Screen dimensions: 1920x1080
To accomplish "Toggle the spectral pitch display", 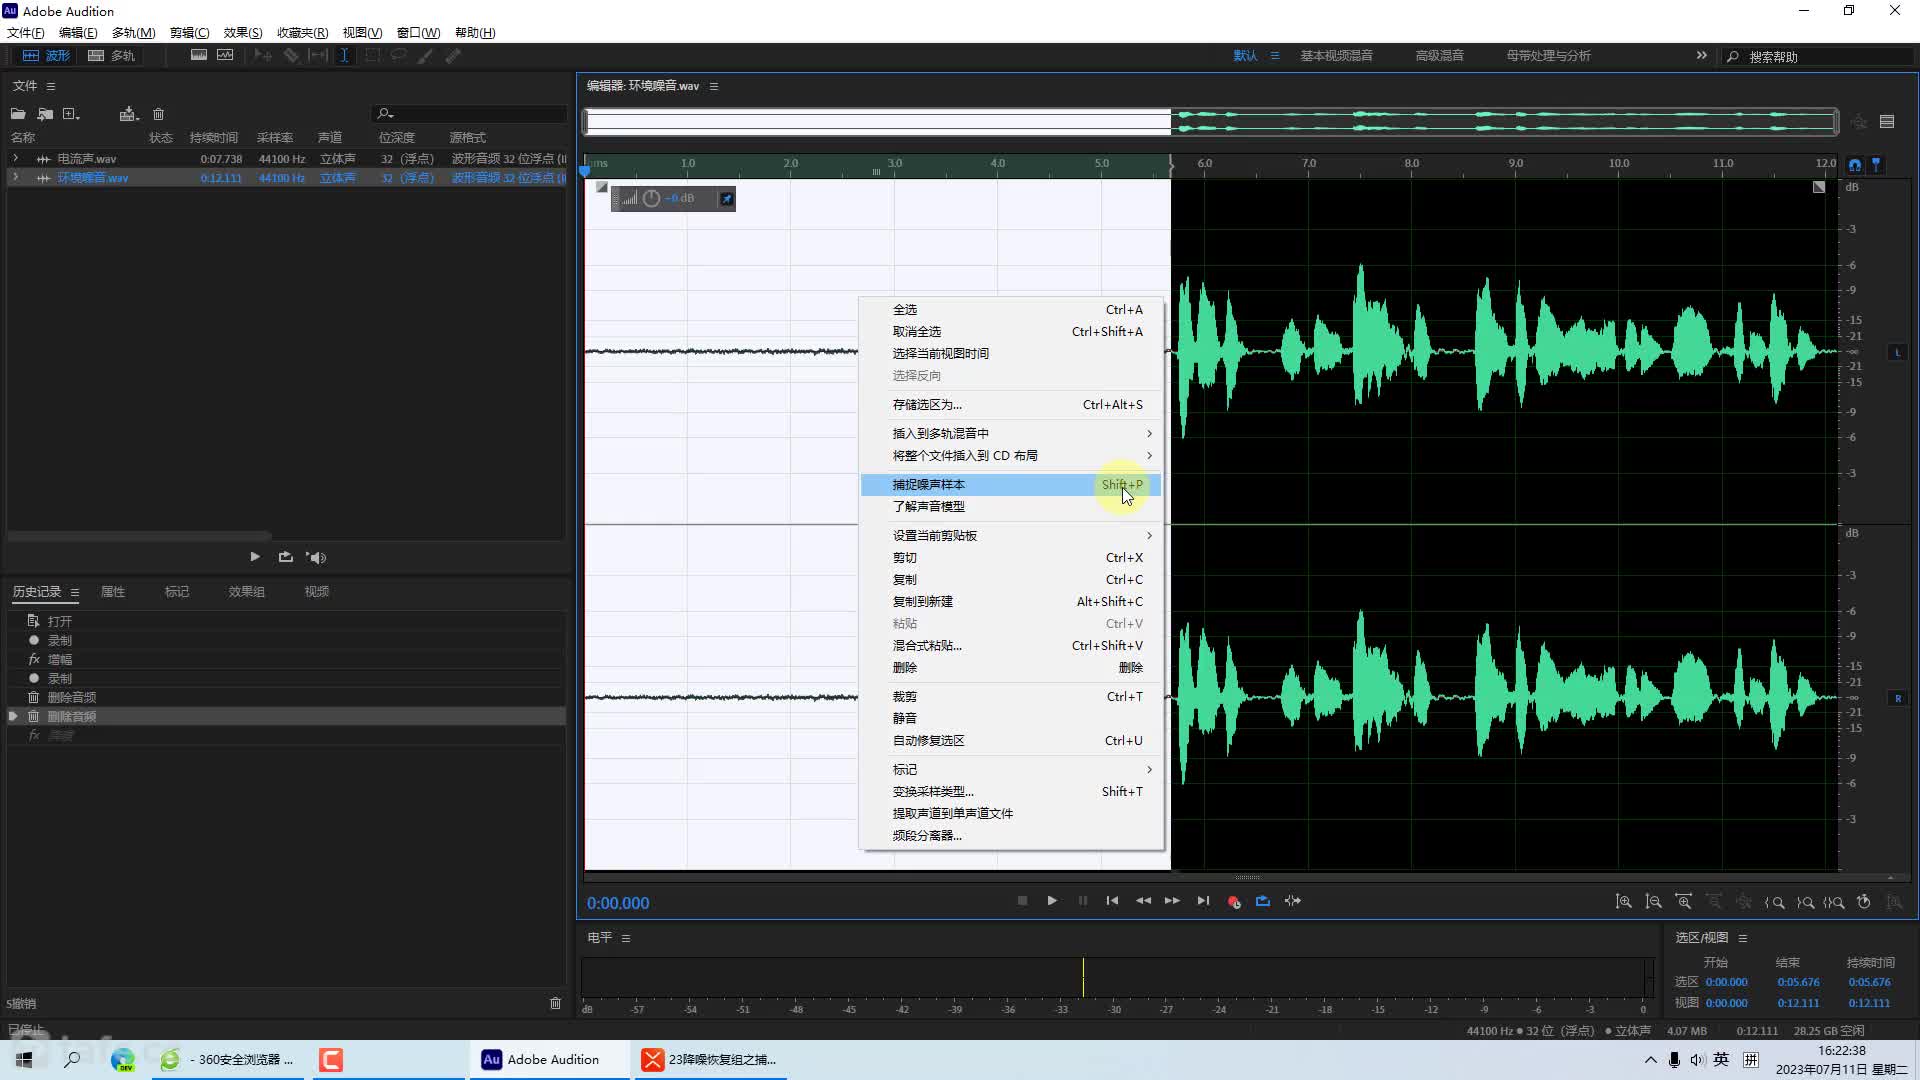I will click(225, 56).
